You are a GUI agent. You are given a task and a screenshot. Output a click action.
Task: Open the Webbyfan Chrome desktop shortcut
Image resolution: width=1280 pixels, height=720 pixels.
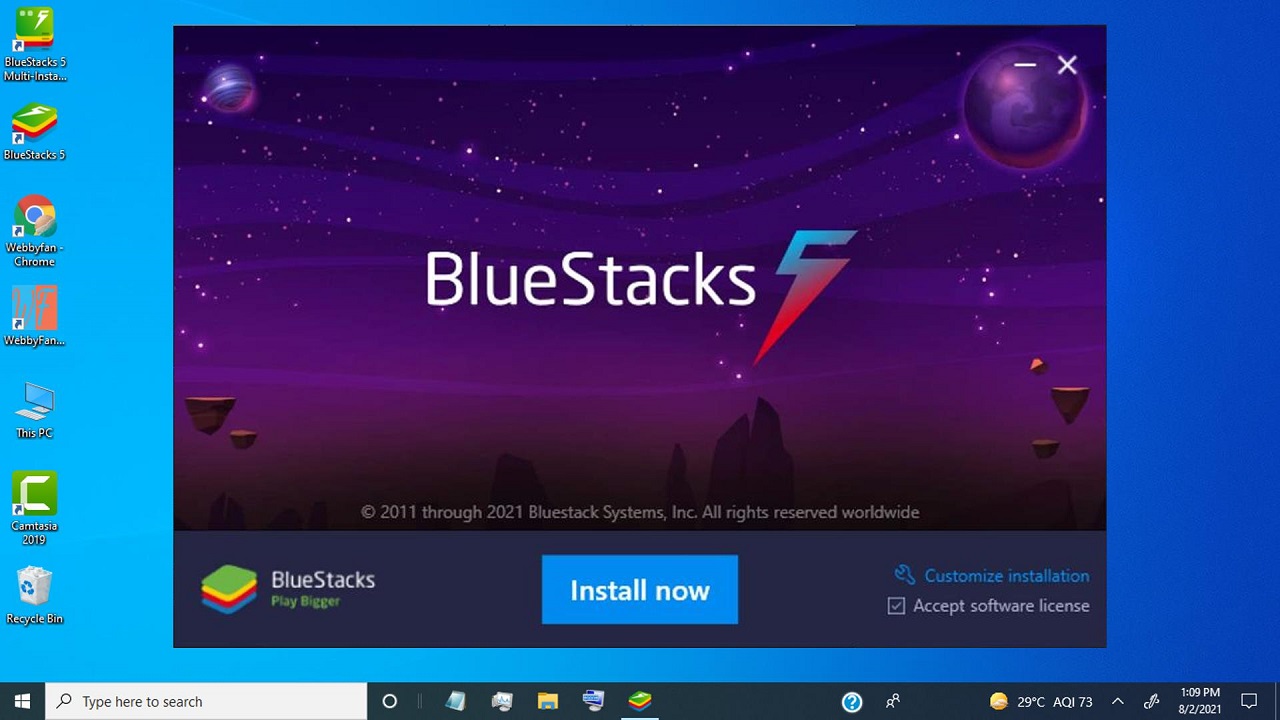35,232
